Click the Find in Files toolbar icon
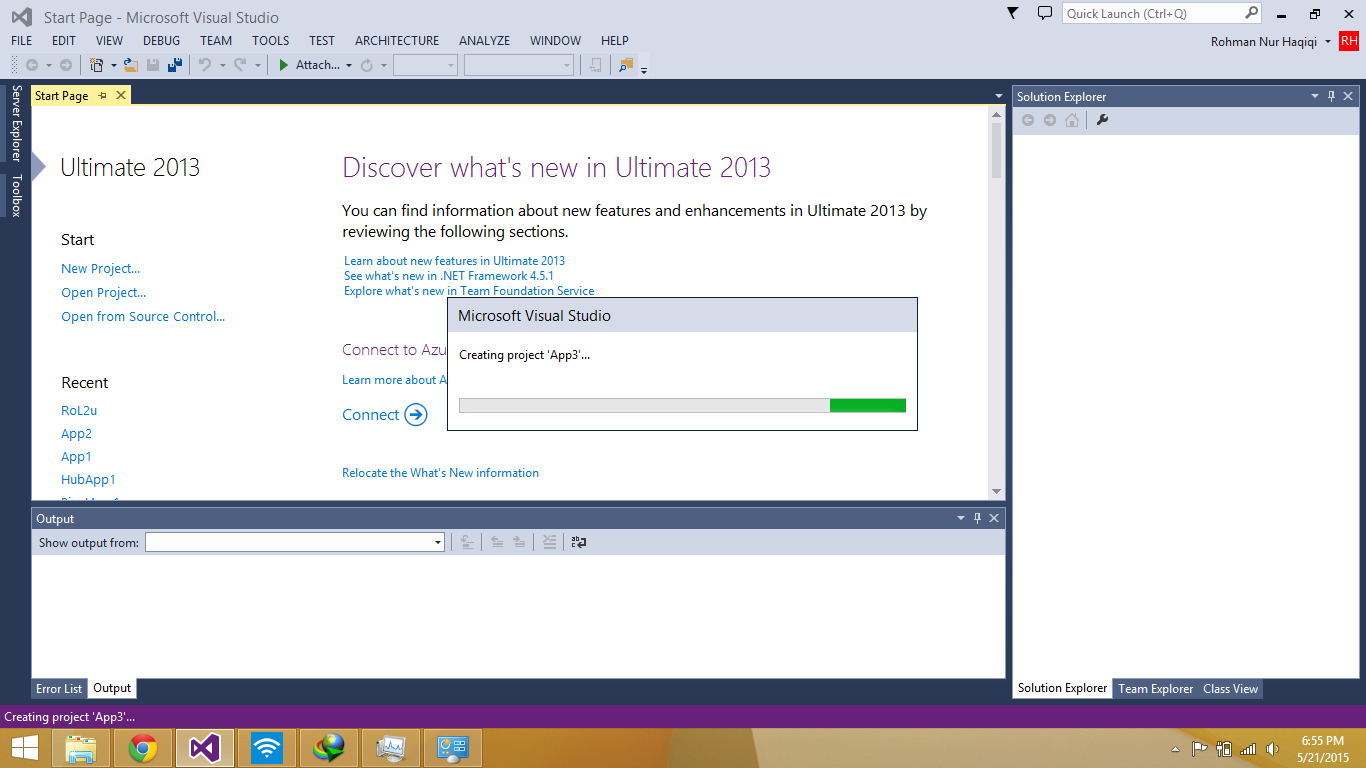 tap(626, 65)
